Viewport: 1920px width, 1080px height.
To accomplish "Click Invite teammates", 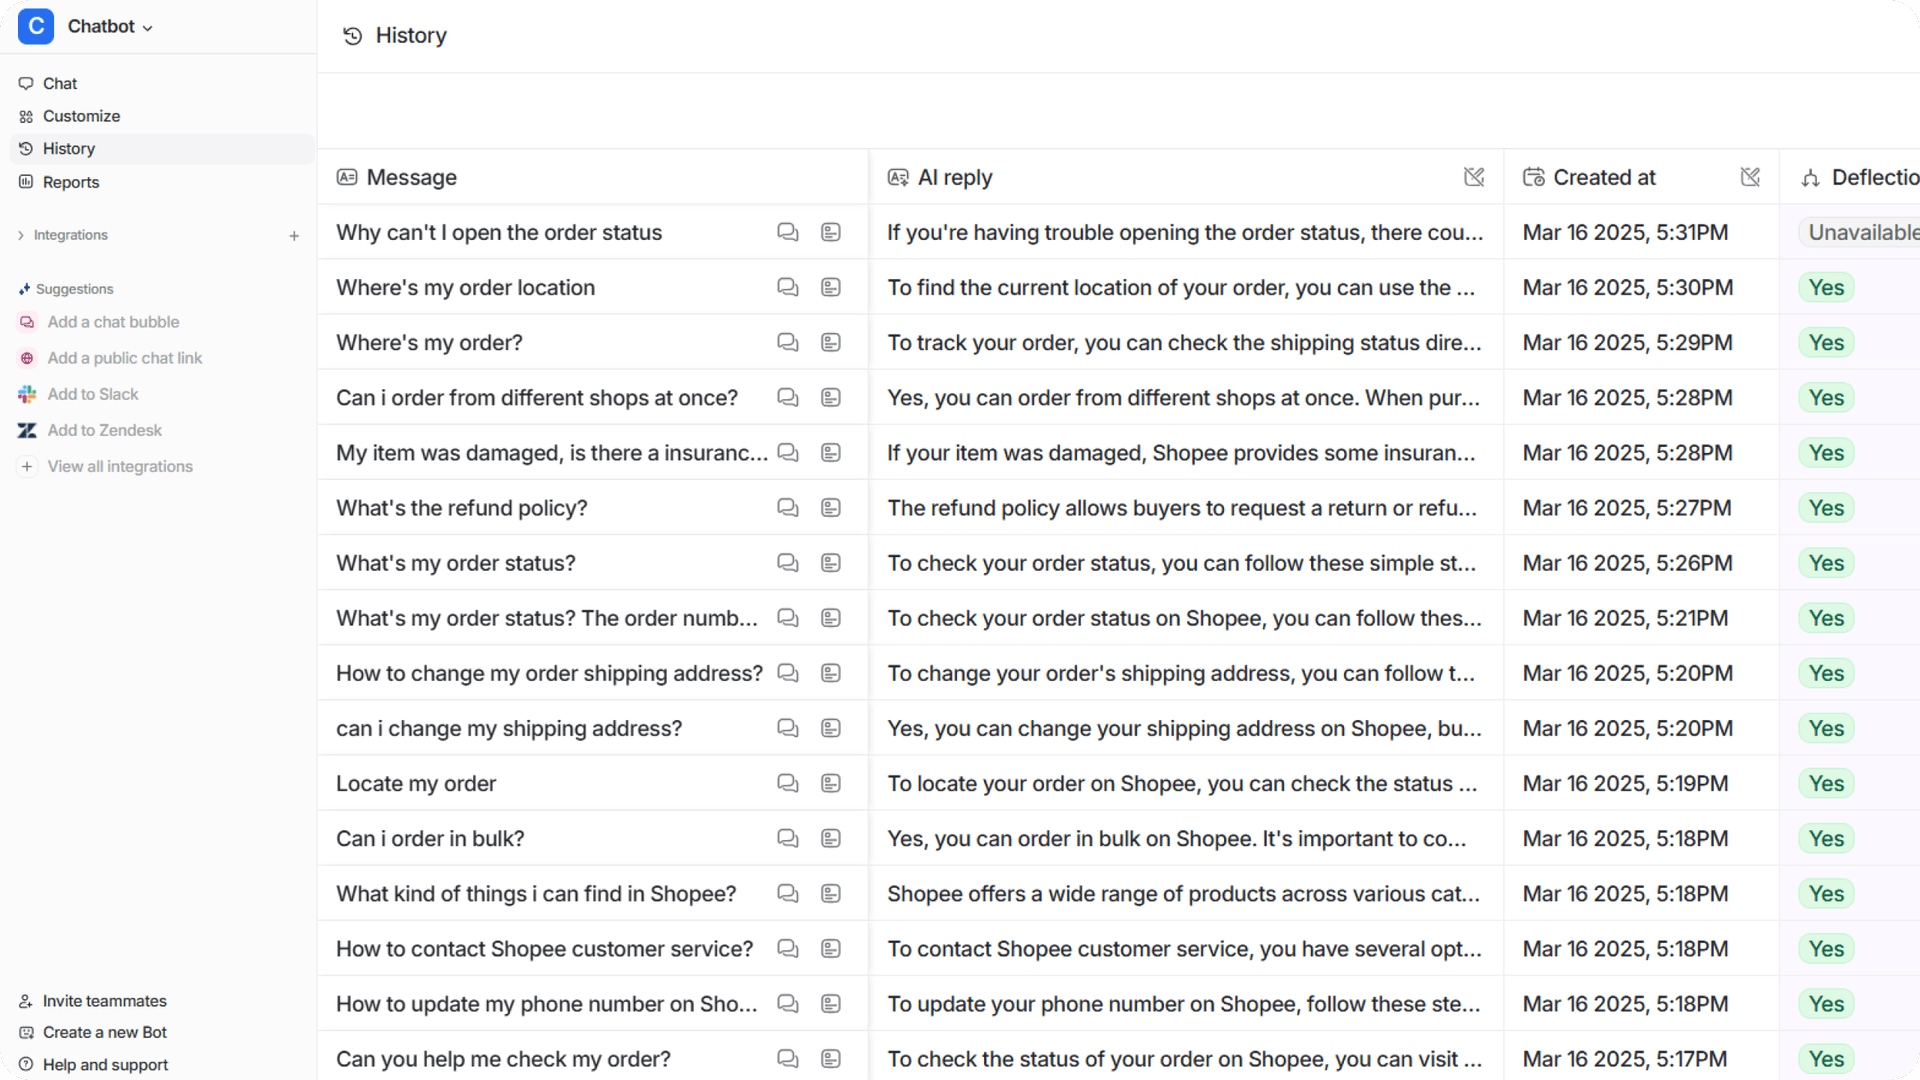I will coord(104,1001).
